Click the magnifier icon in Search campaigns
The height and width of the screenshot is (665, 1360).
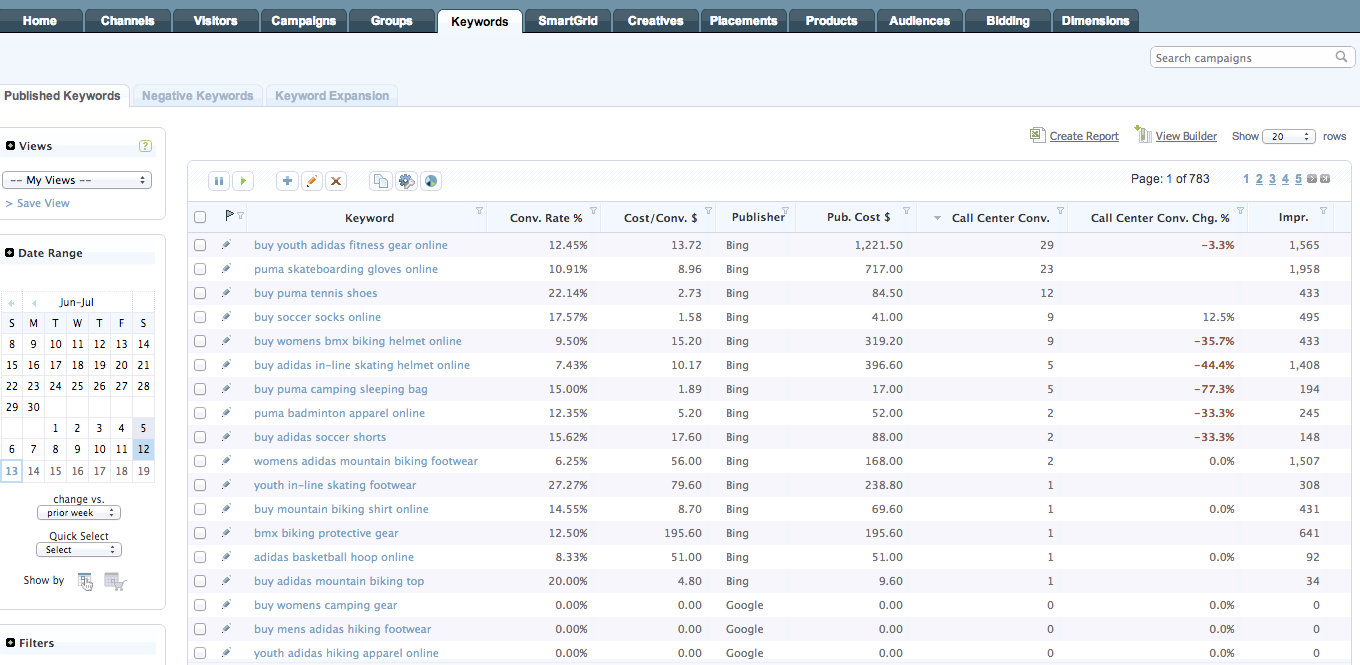[1343, 57]
